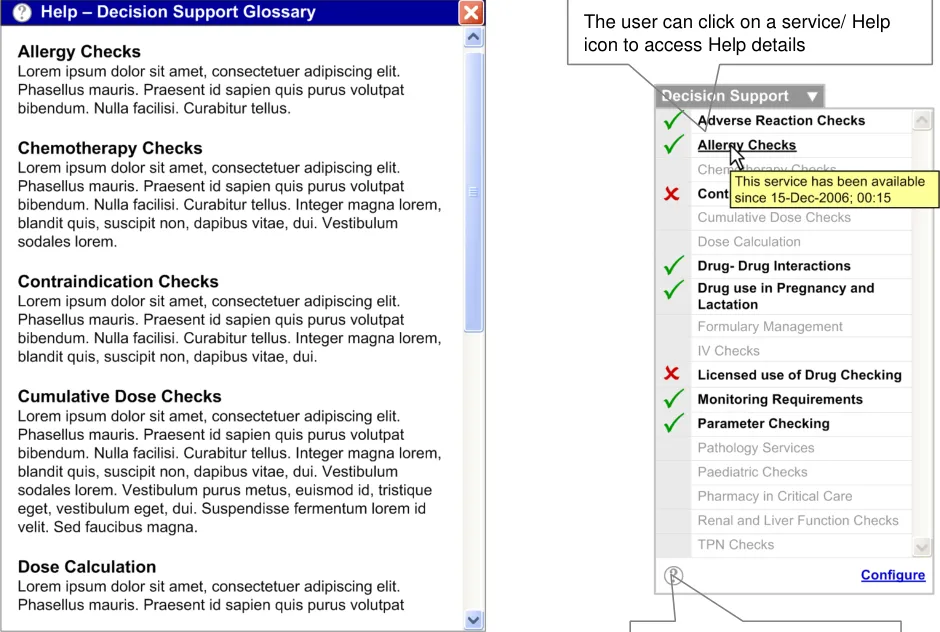Click the help question mark icon in title bar
940x632 pixels.
[x=23, y=13]
